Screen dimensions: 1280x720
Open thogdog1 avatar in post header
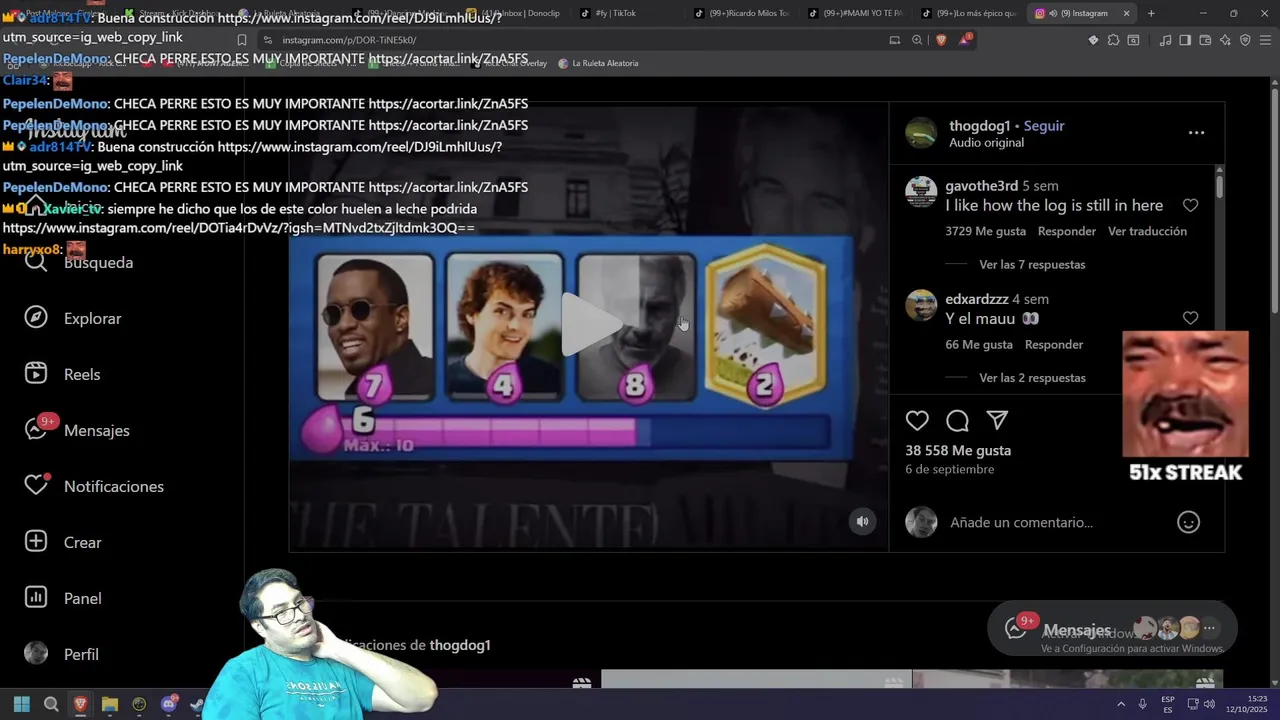tap(921, 132)
